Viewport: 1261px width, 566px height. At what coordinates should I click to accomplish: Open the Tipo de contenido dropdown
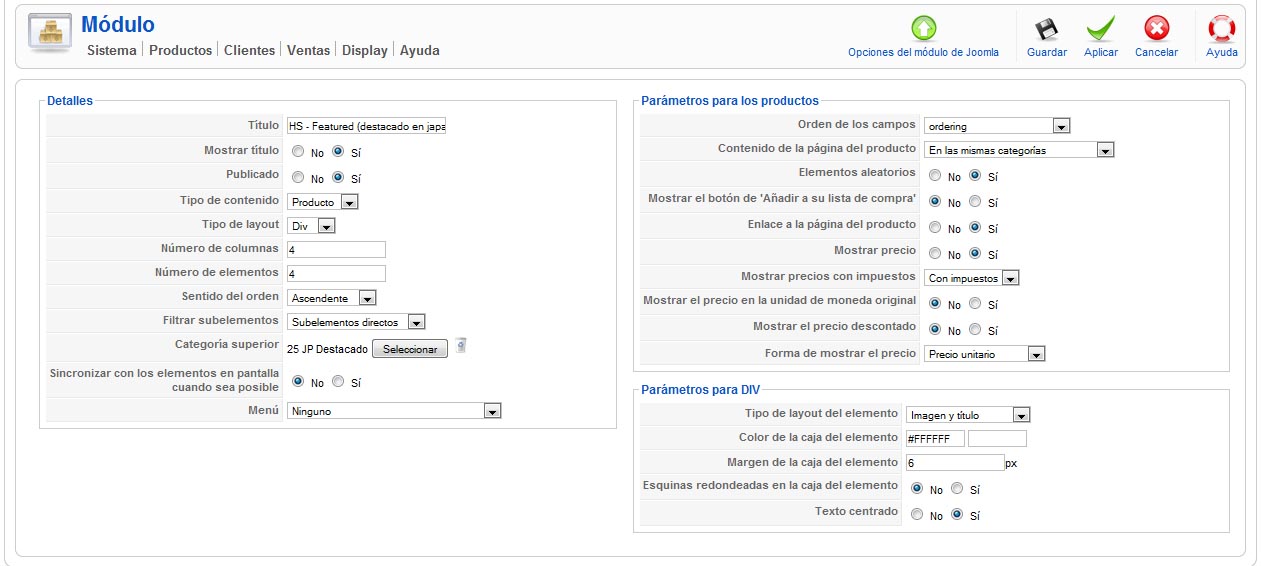pos(322,202)
